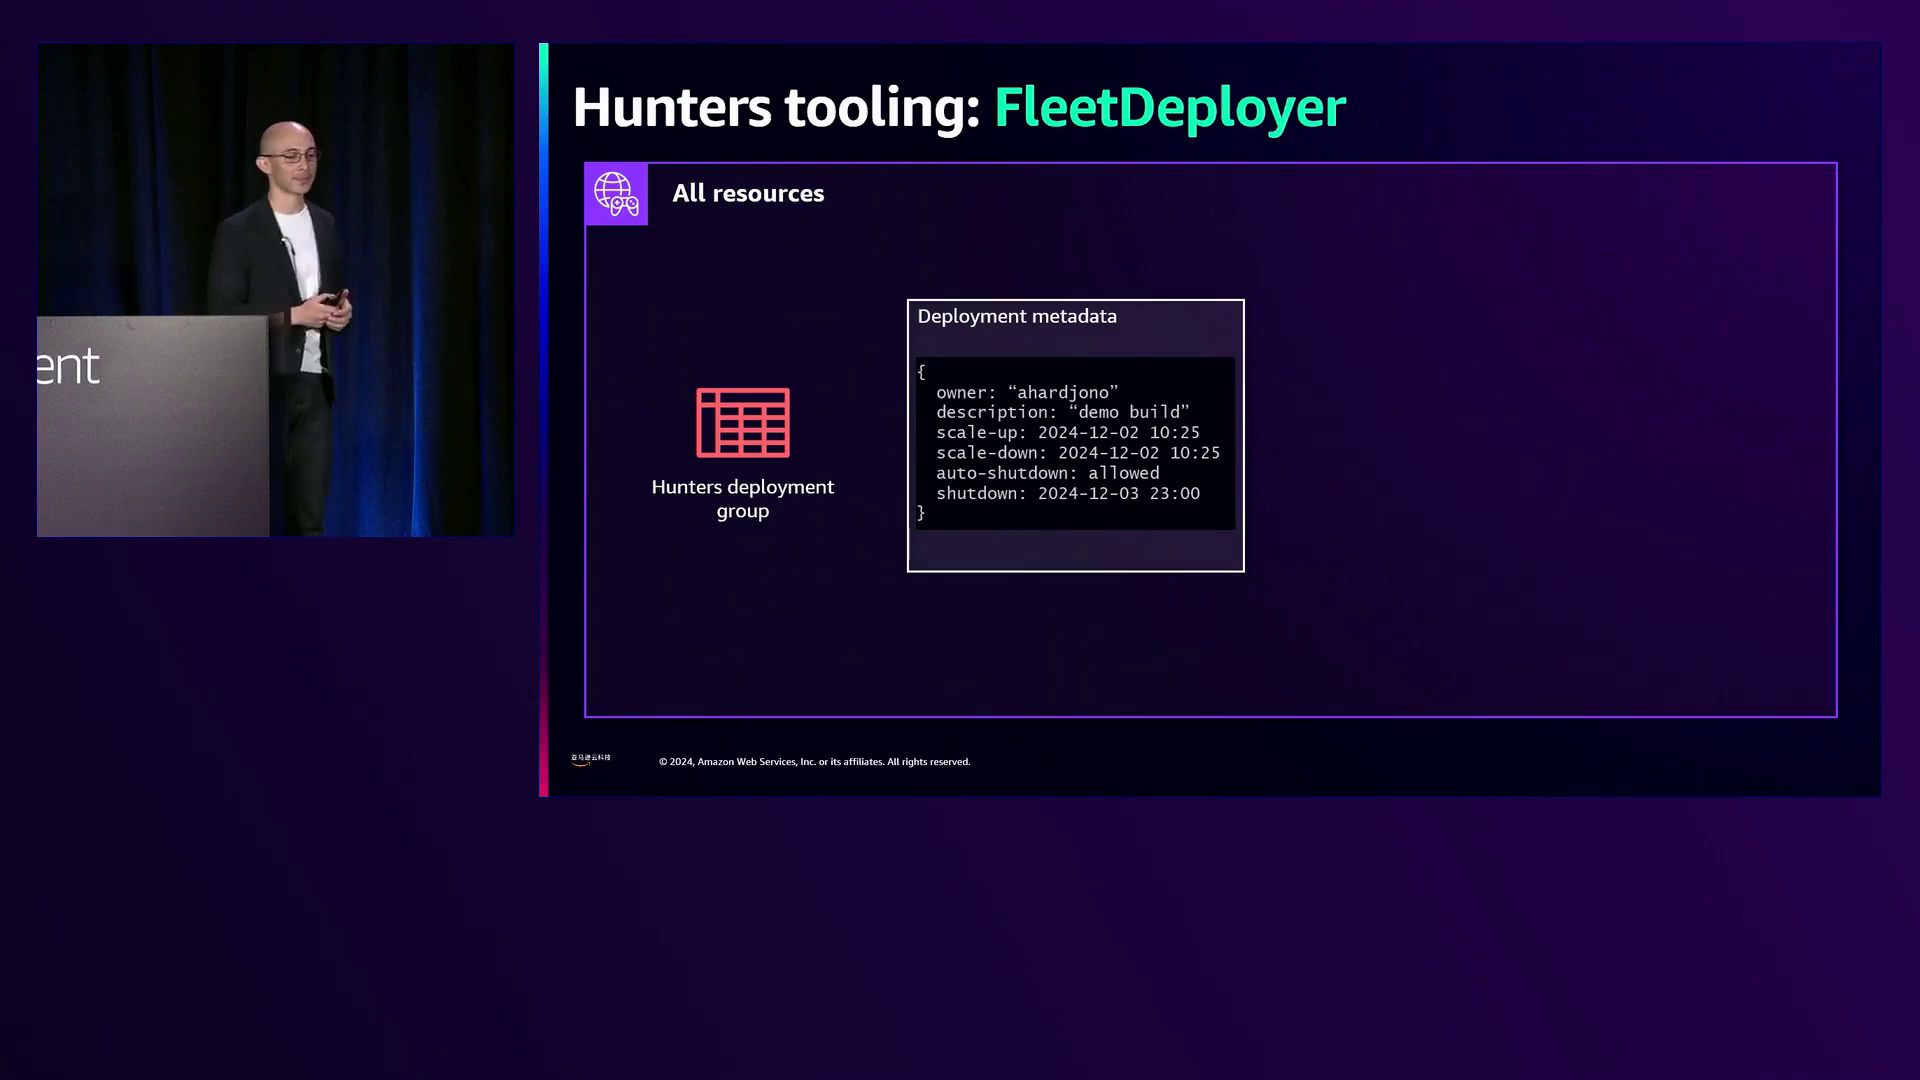Click the All resources heading
Image resolution: width=1920 pixels, height=1080 pixels.
click(x=747, y=194)
